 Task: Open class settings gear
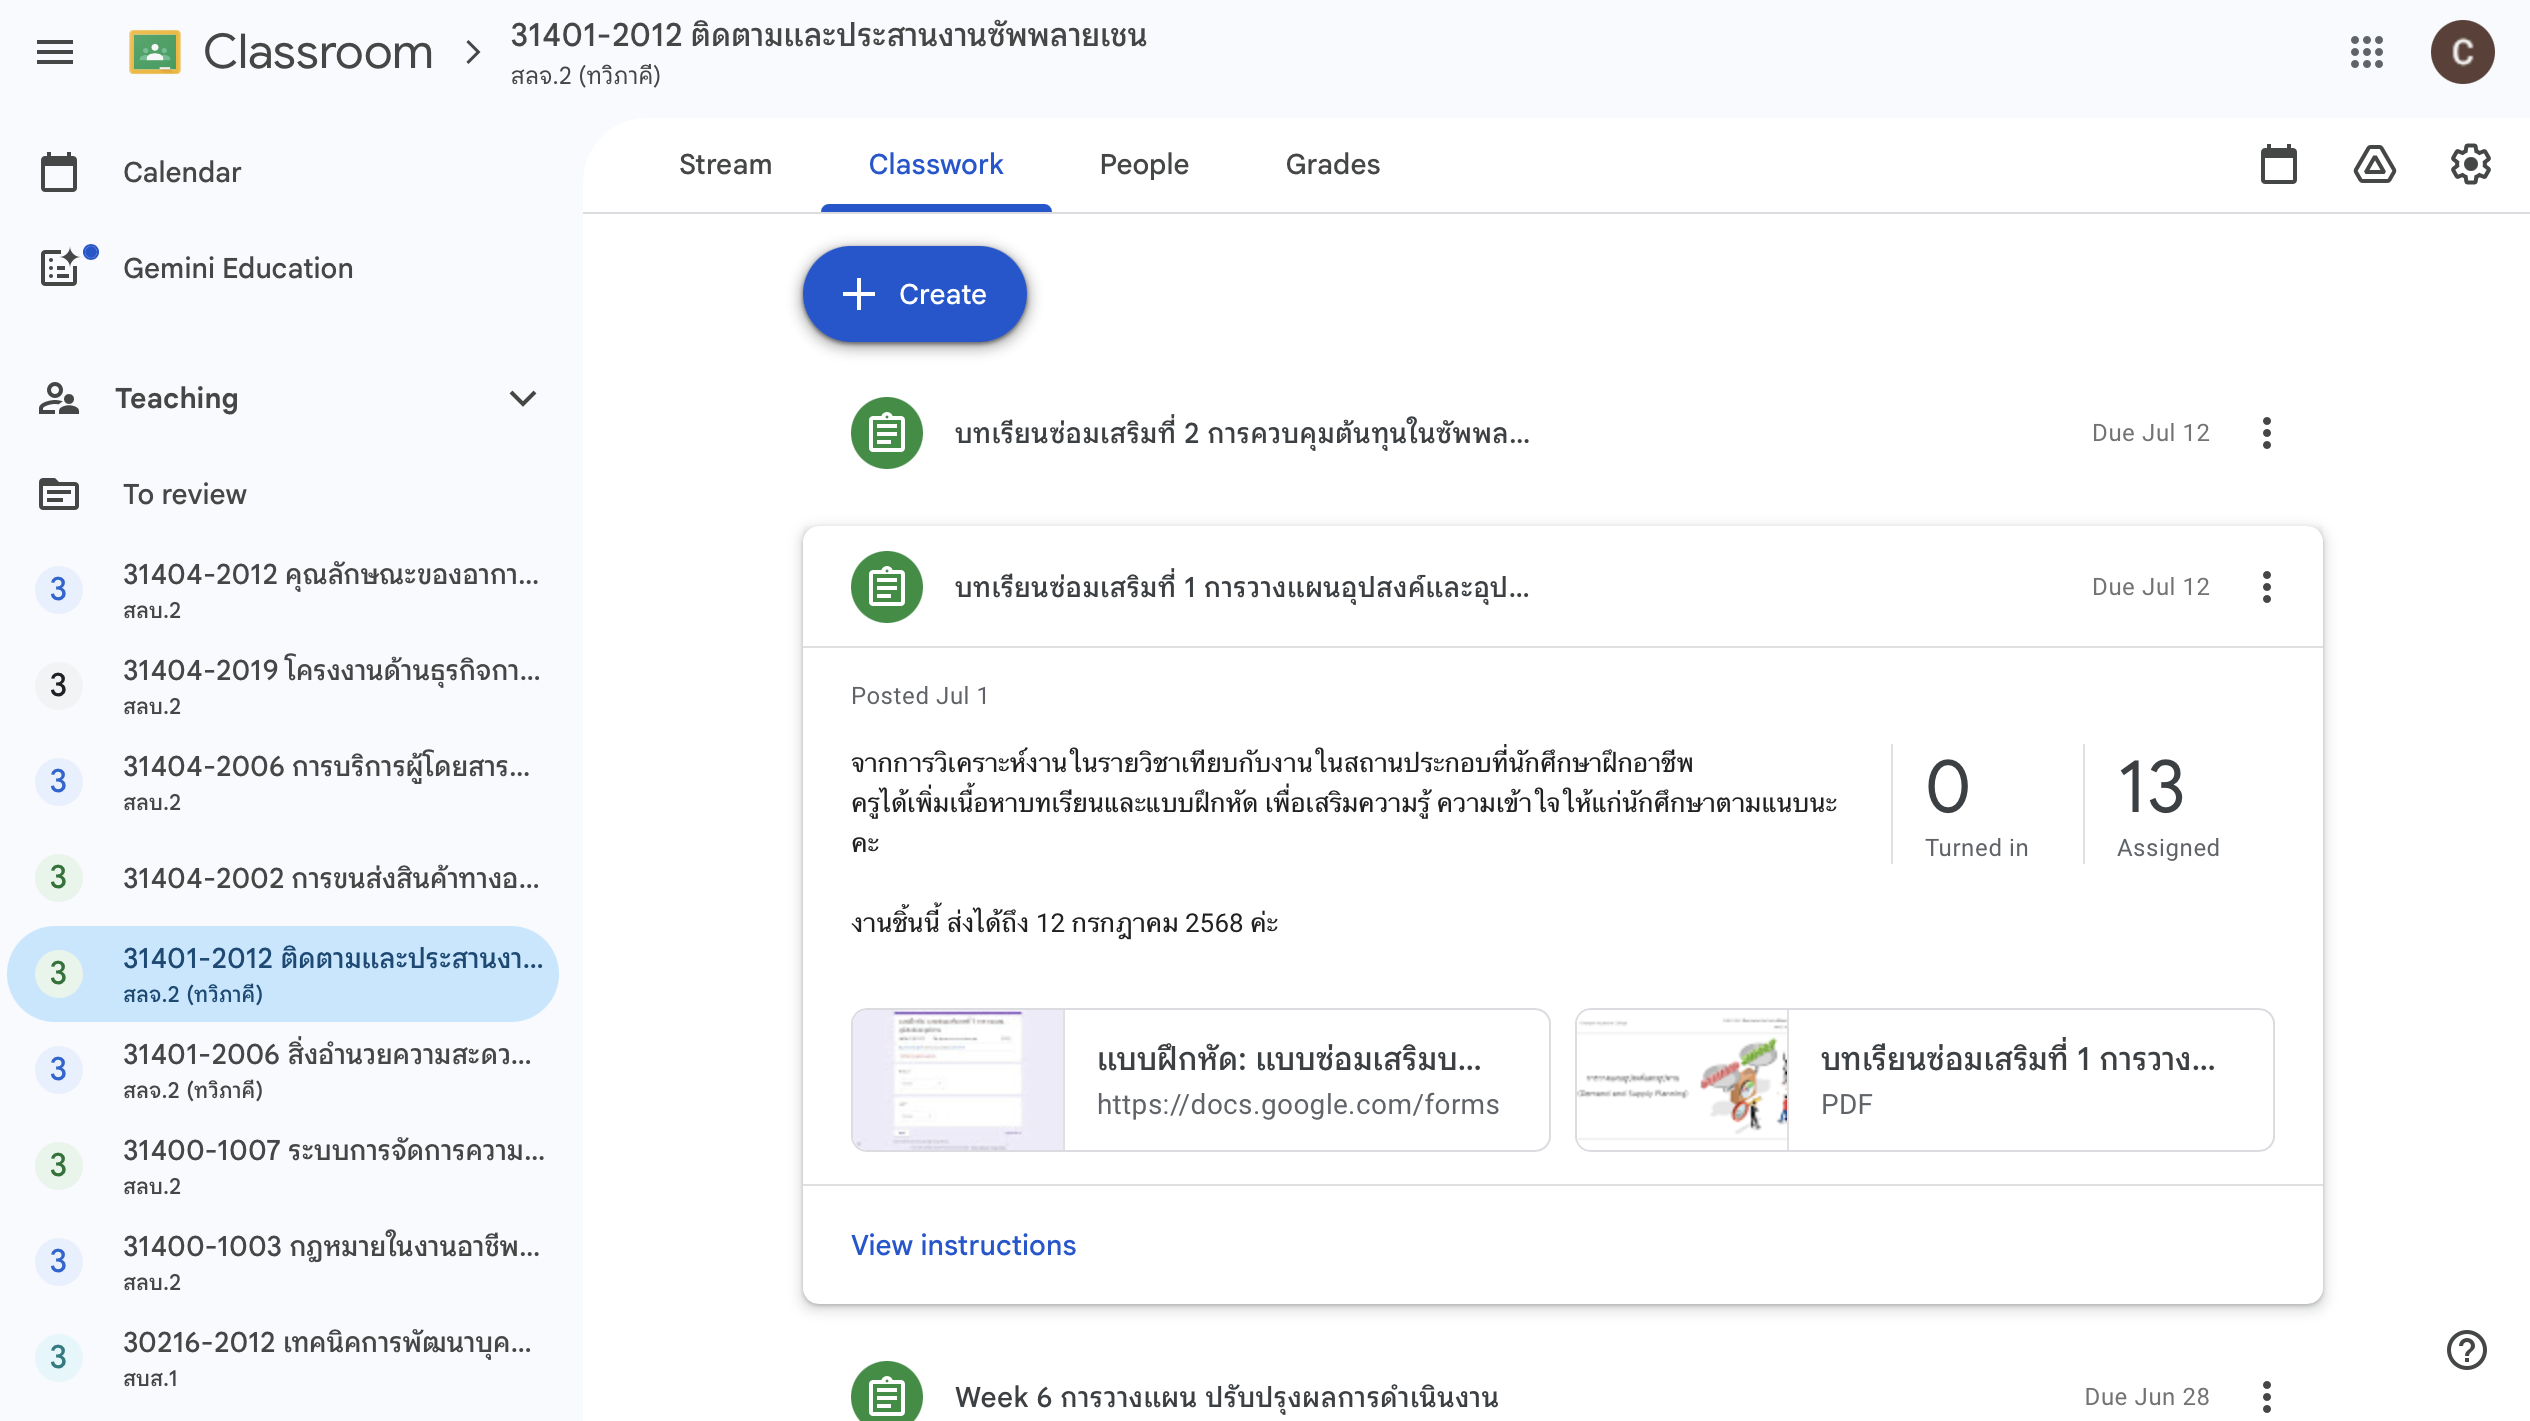2470,165
